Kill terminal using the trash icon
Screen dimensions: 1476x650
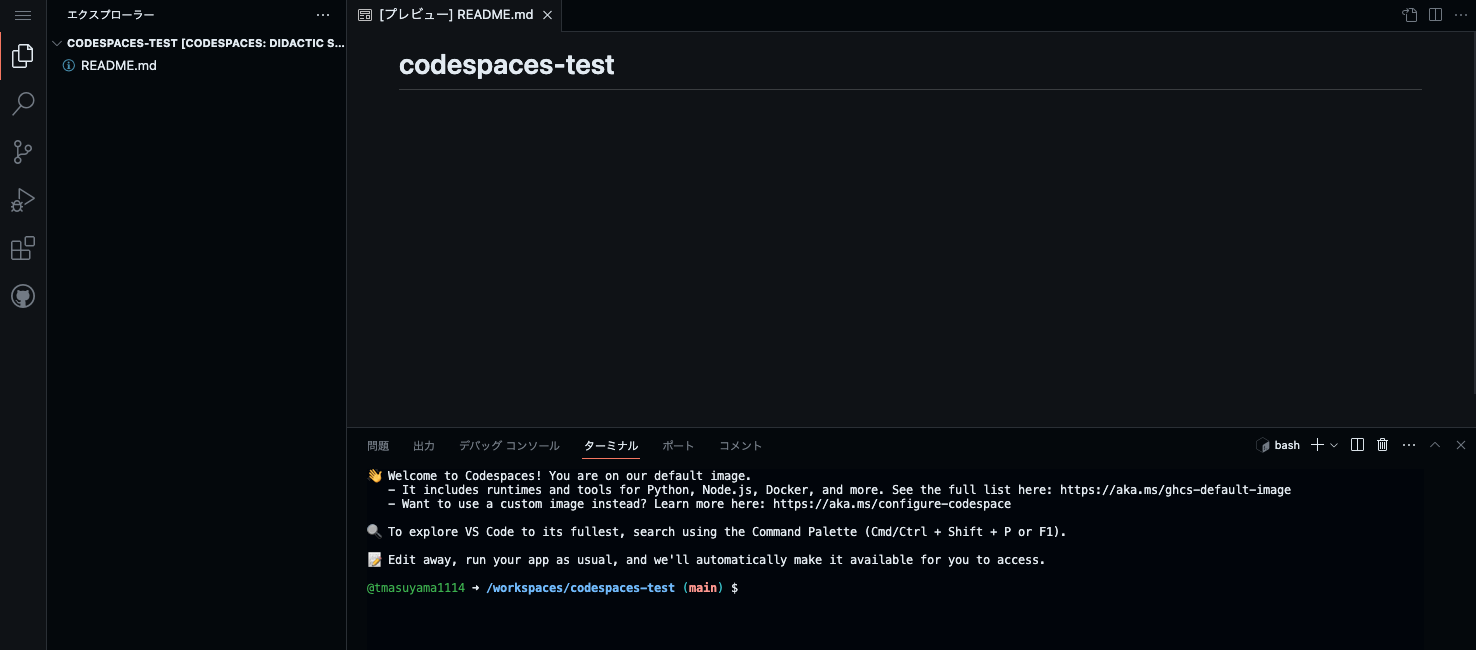(x=1383, y=445)
